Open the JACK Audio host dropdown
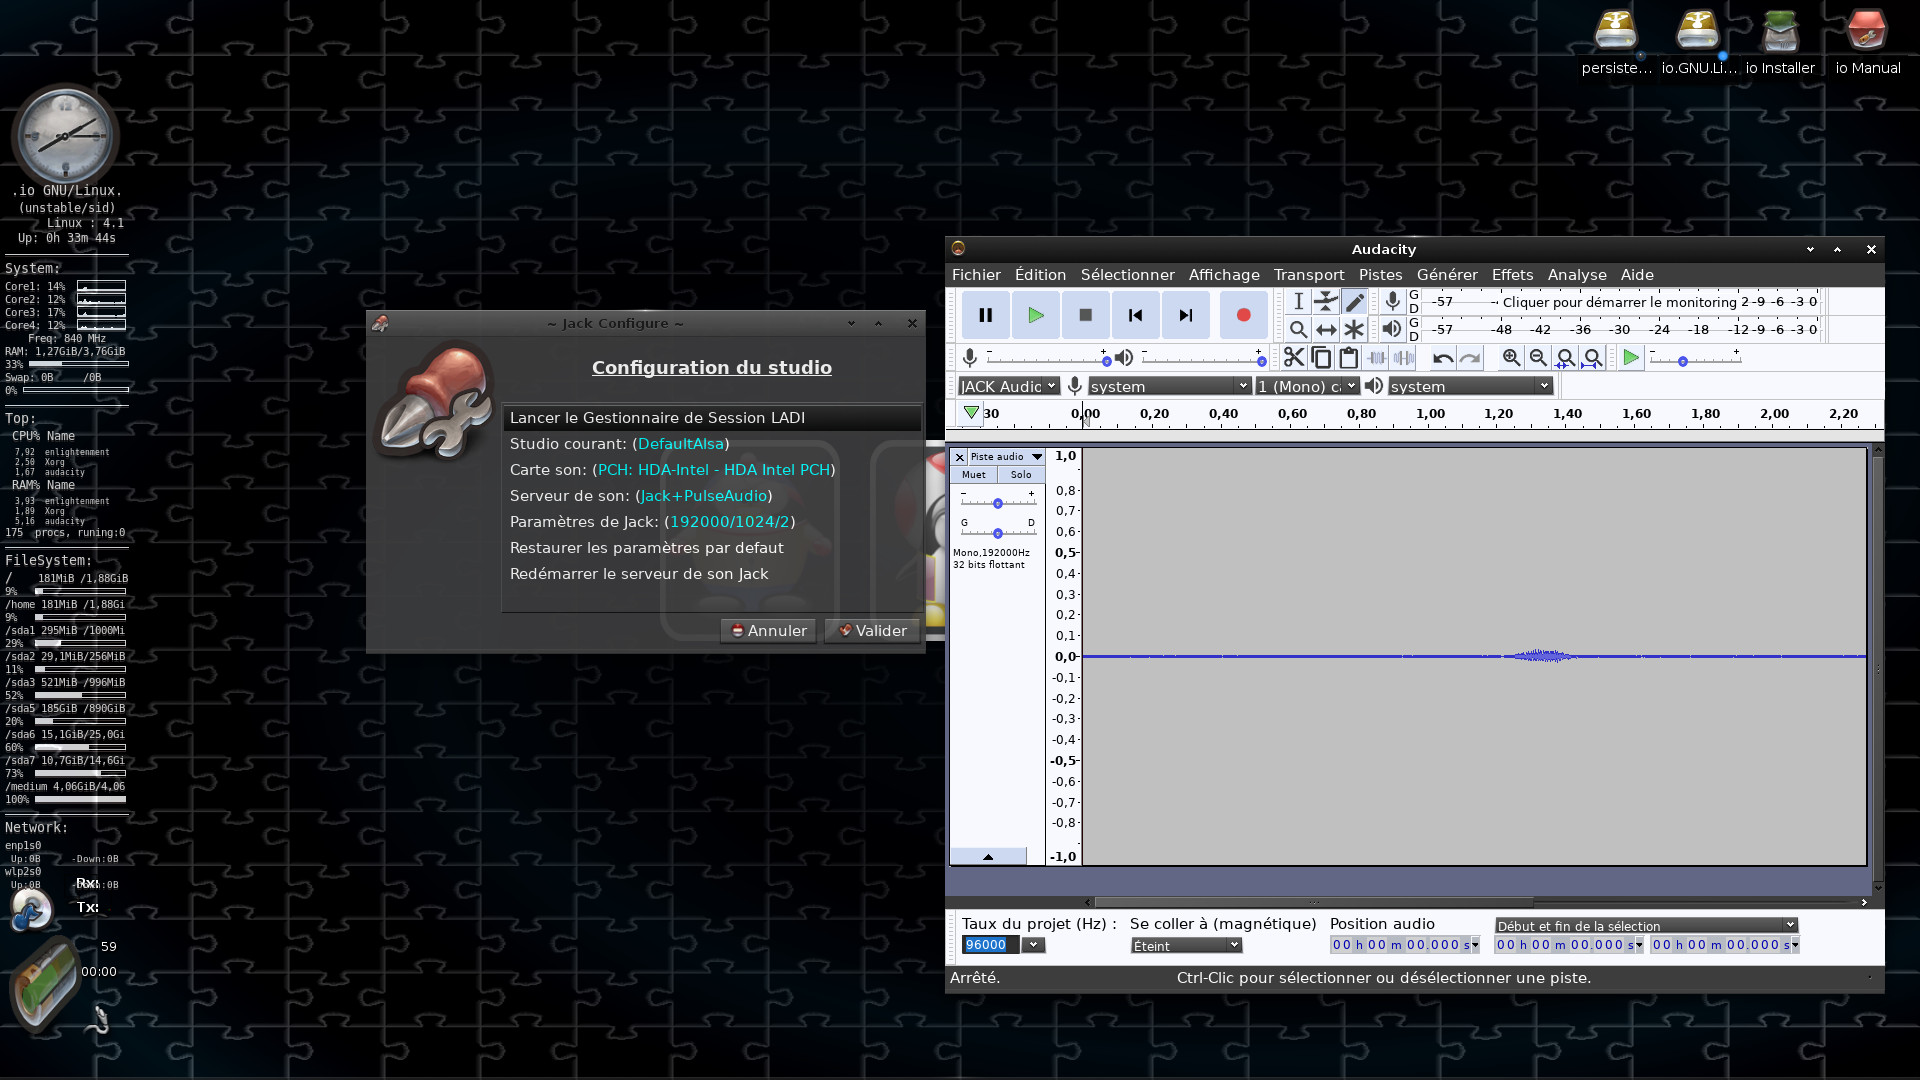The height and width of the screenshot is (1080, 1920). click(x=1008, y=386)
